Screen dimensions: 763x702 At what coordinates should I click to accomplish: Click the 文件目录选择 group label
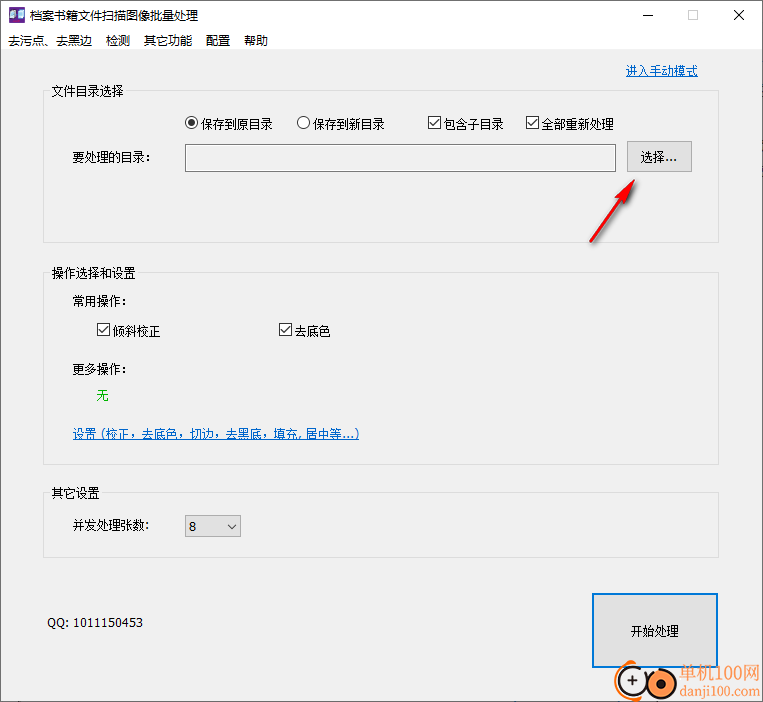pos(88,91)
